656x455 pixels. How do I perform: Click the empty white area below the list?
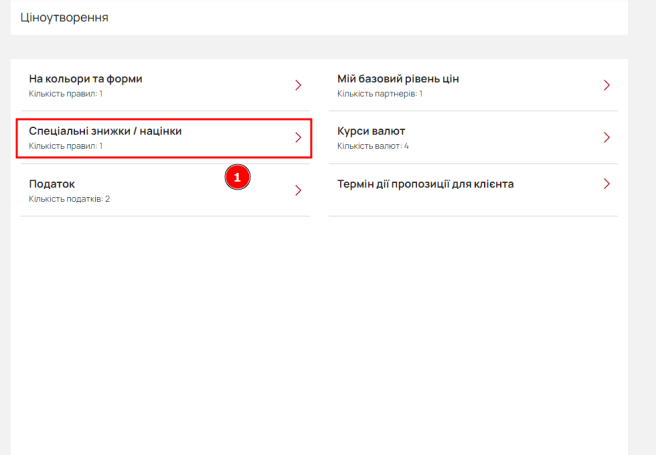pyautogui.click(x=319, y=335)
